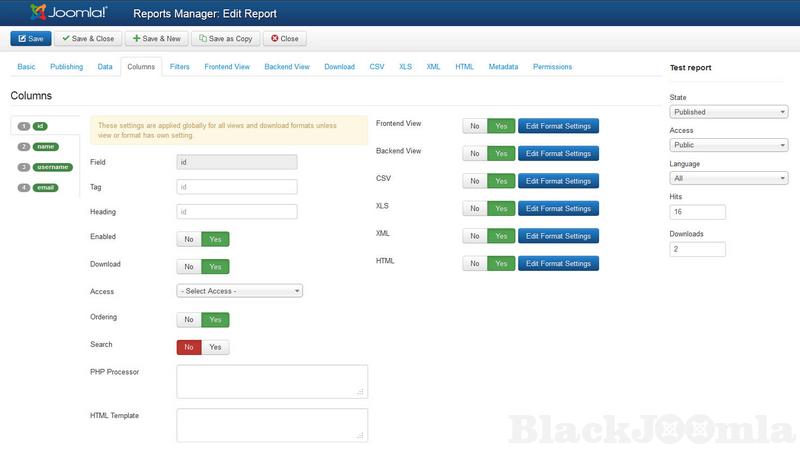Click the Save button with edit icon

30,39
